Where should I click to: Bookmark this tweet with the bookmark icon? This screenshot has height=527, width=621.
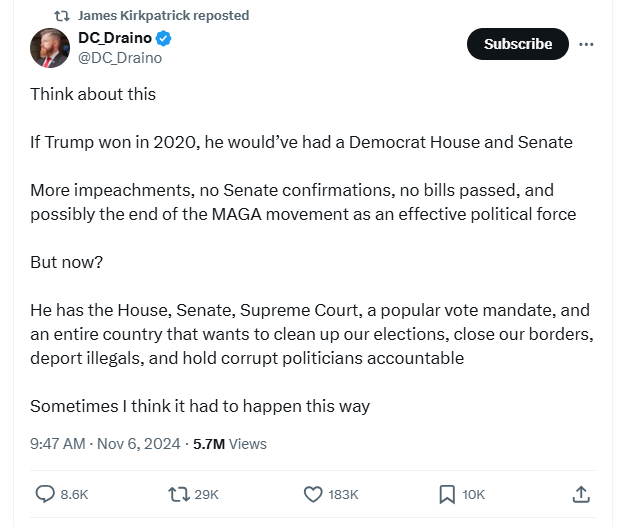coord(447,494)
